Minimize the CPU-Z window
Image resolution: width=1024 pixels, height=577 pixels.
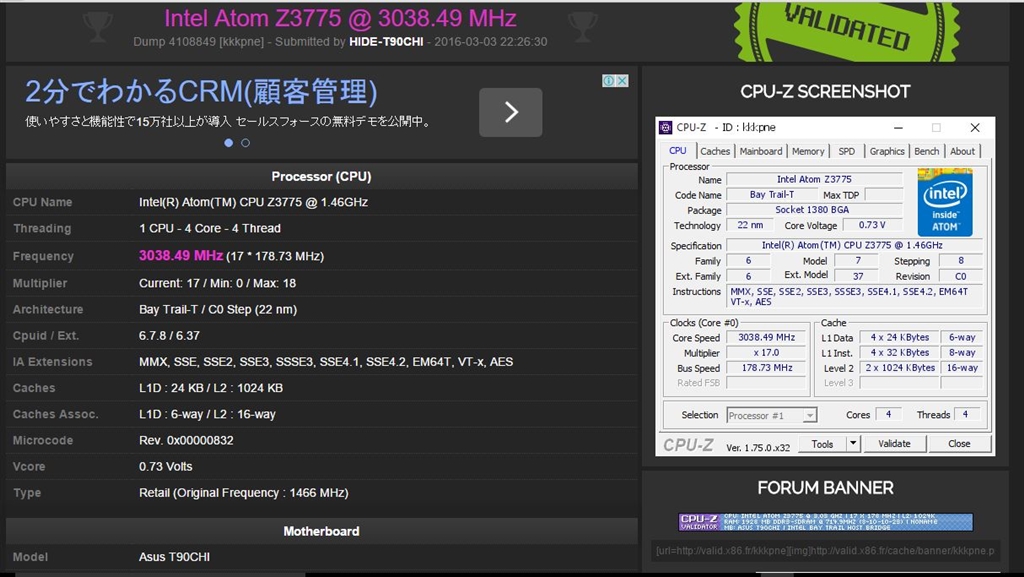[899, 128]
